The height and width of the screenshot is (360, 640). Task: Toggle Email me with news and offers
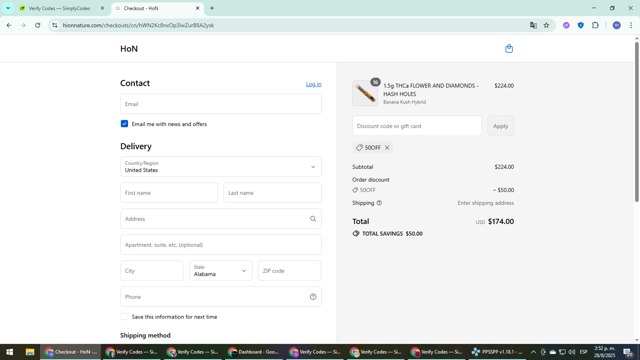tap(124, 124)
